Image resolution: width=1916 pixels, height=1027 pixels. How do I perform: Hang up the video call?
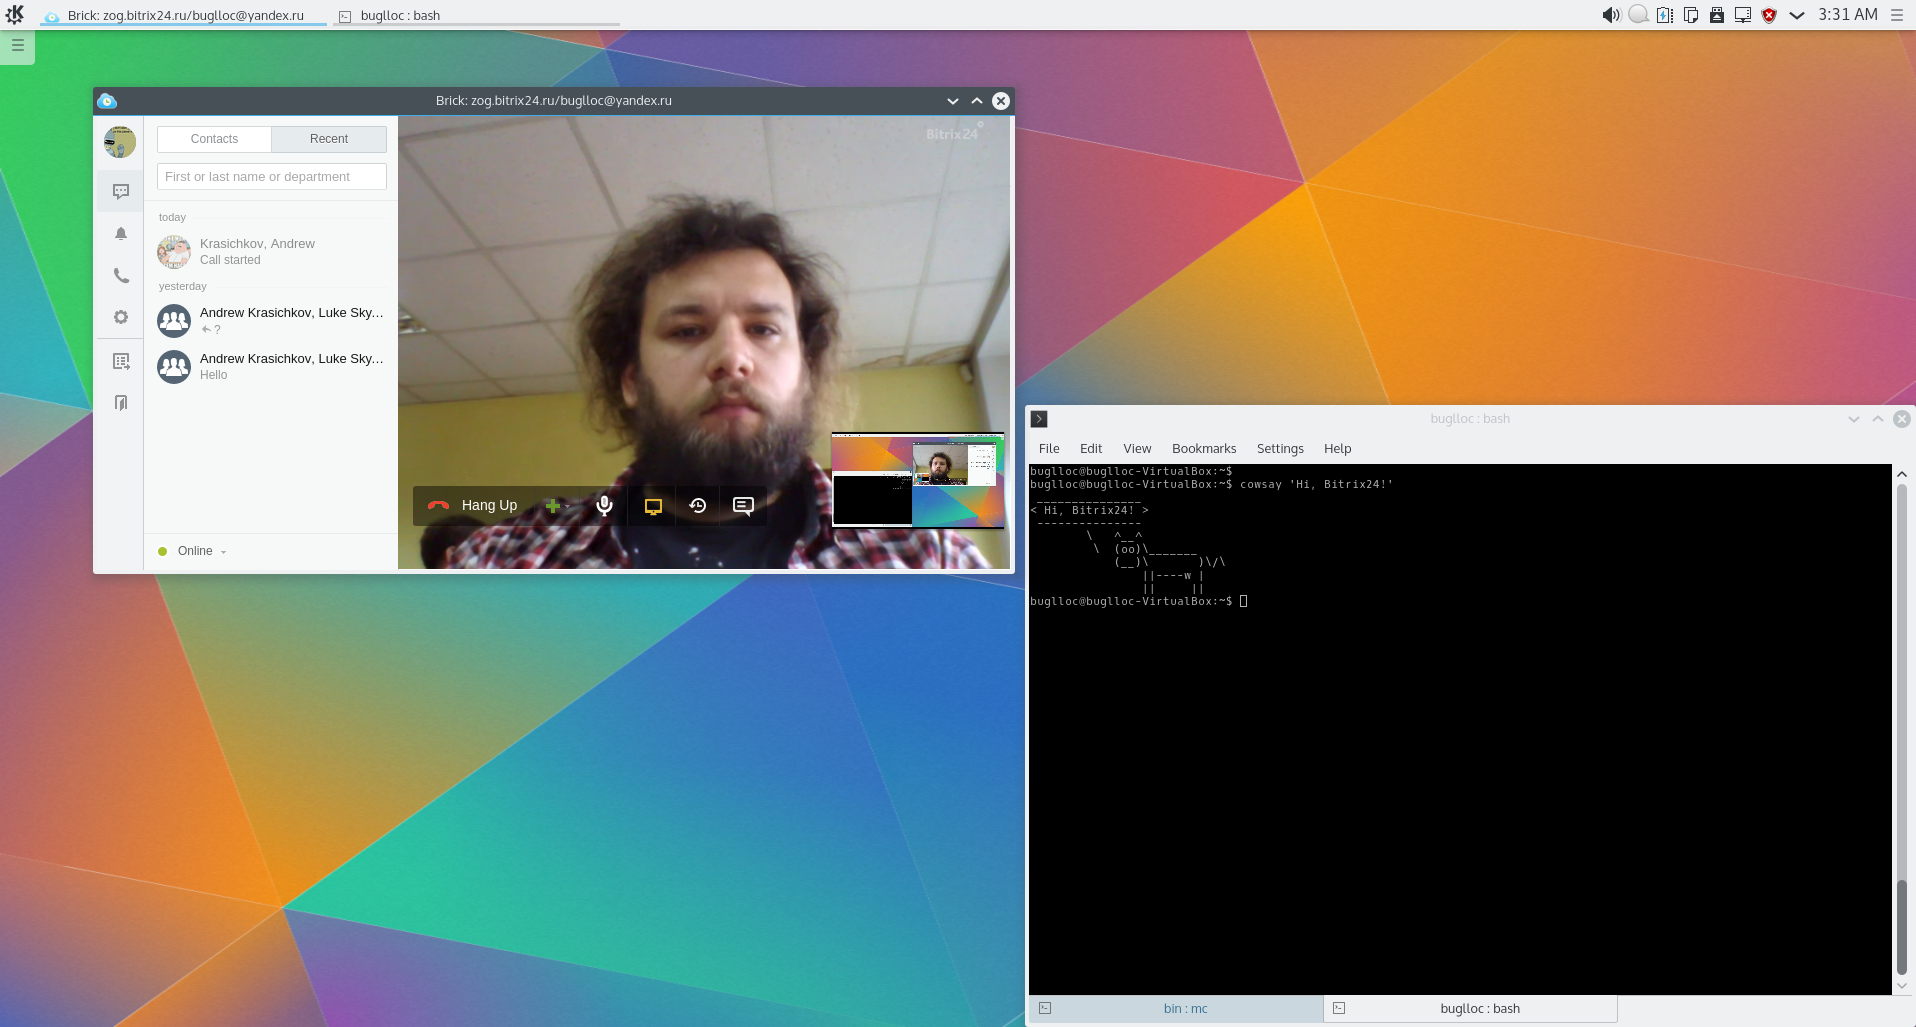click(473, 506)
